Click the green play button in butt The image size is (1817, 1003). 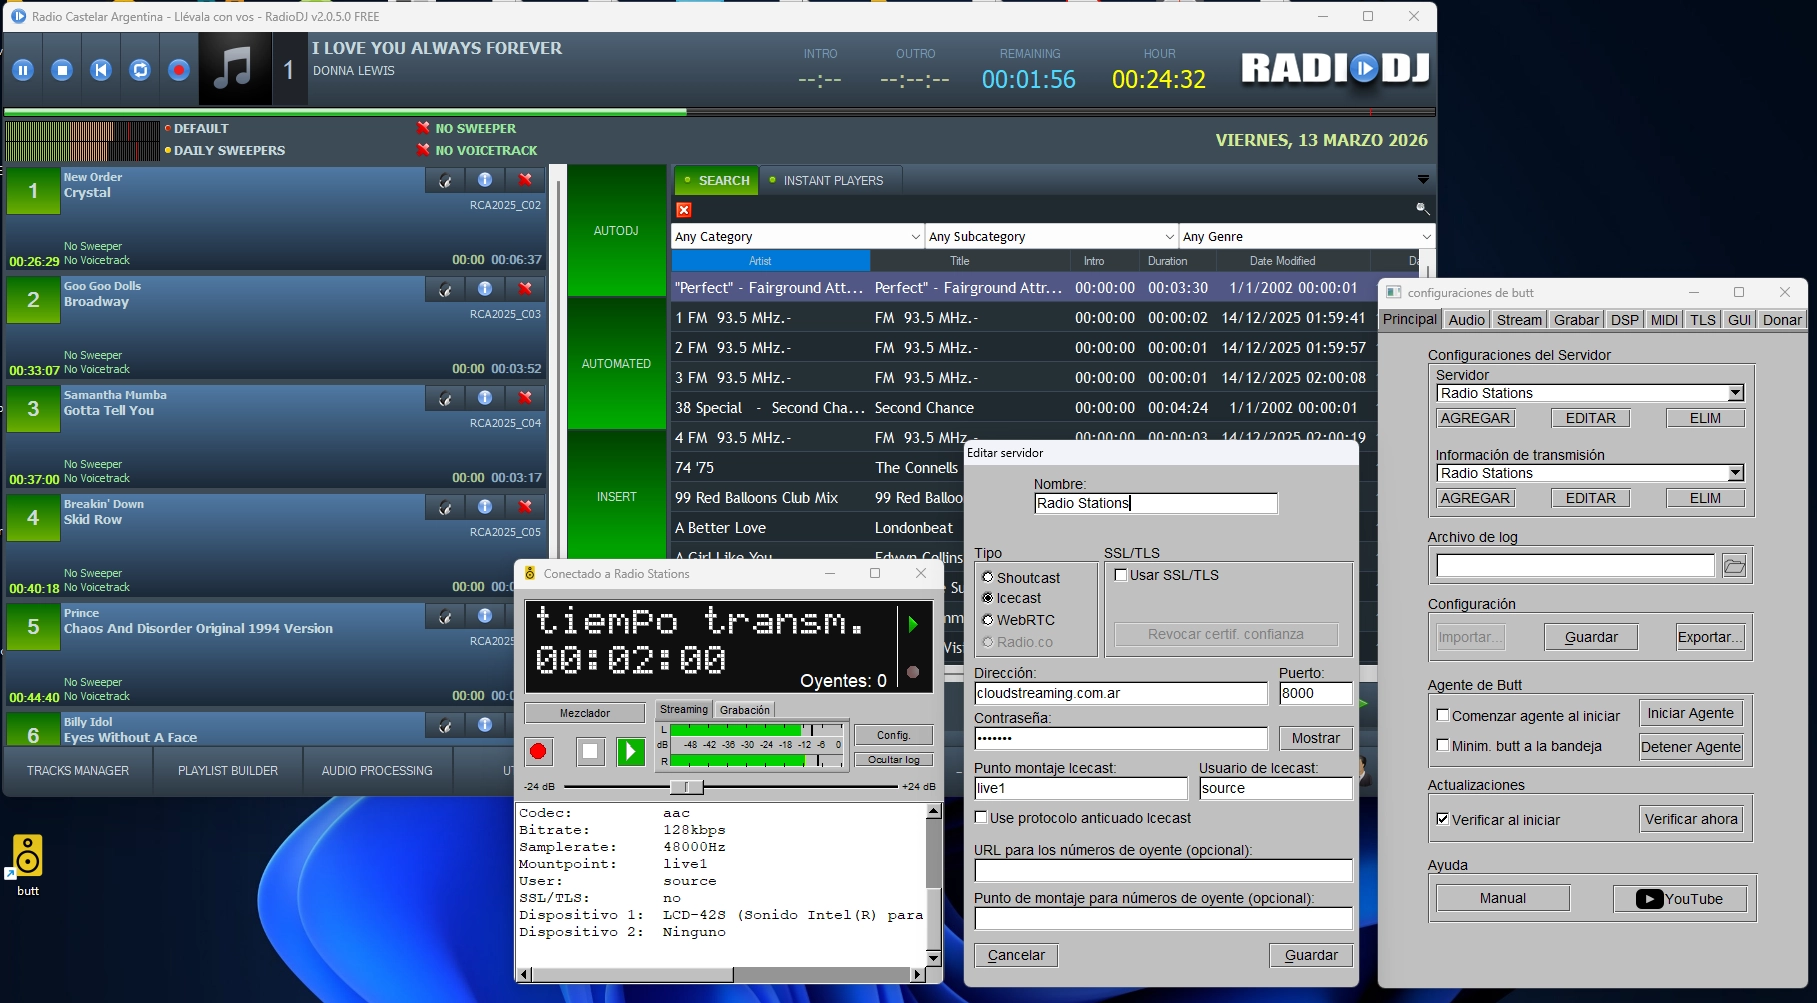click(x=630, y=751)
